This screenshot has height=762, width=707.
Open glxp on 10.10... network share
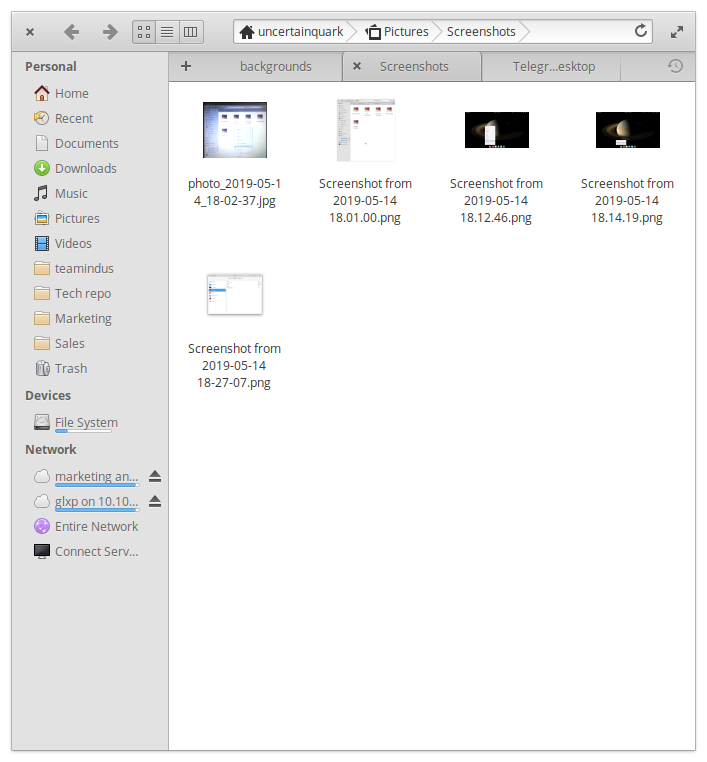(x=86, y=502)
